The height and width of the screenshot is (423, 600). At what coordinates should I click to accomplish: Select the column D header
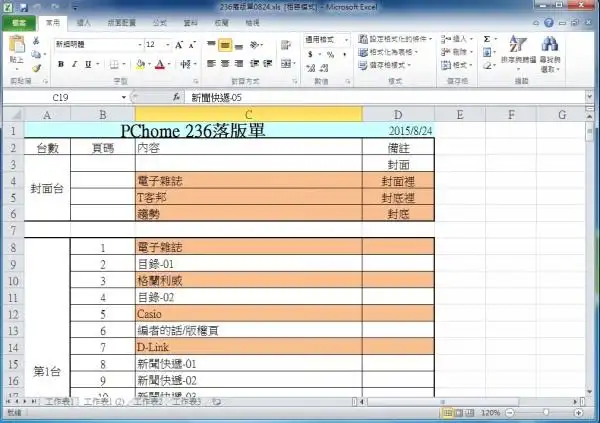click(398, 114)
